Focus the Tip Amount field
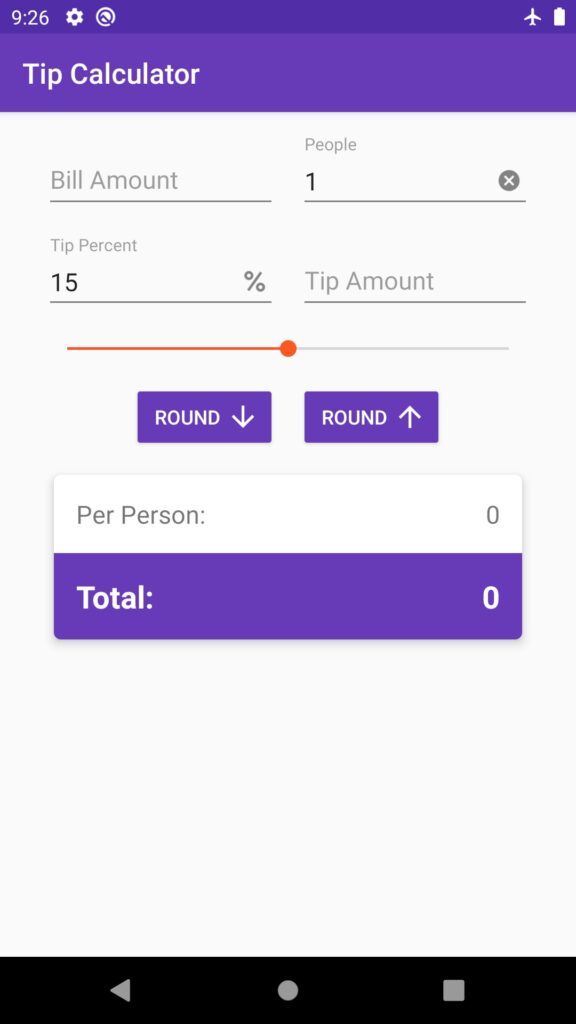This screenshot has width=576, height=1024. point(414,283)
